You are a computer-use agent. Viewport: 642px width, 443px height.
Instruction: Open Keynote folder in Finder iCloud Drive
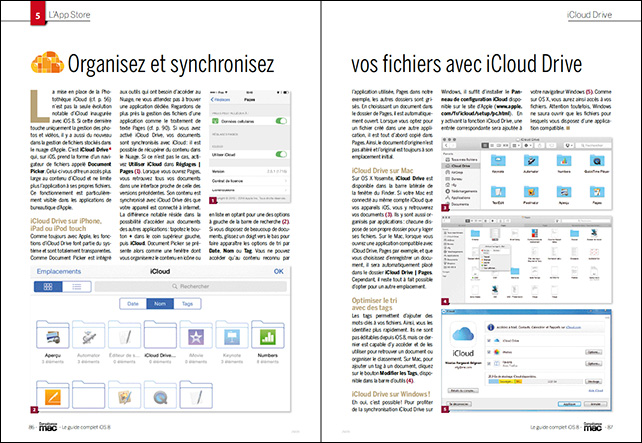(498, 160)
